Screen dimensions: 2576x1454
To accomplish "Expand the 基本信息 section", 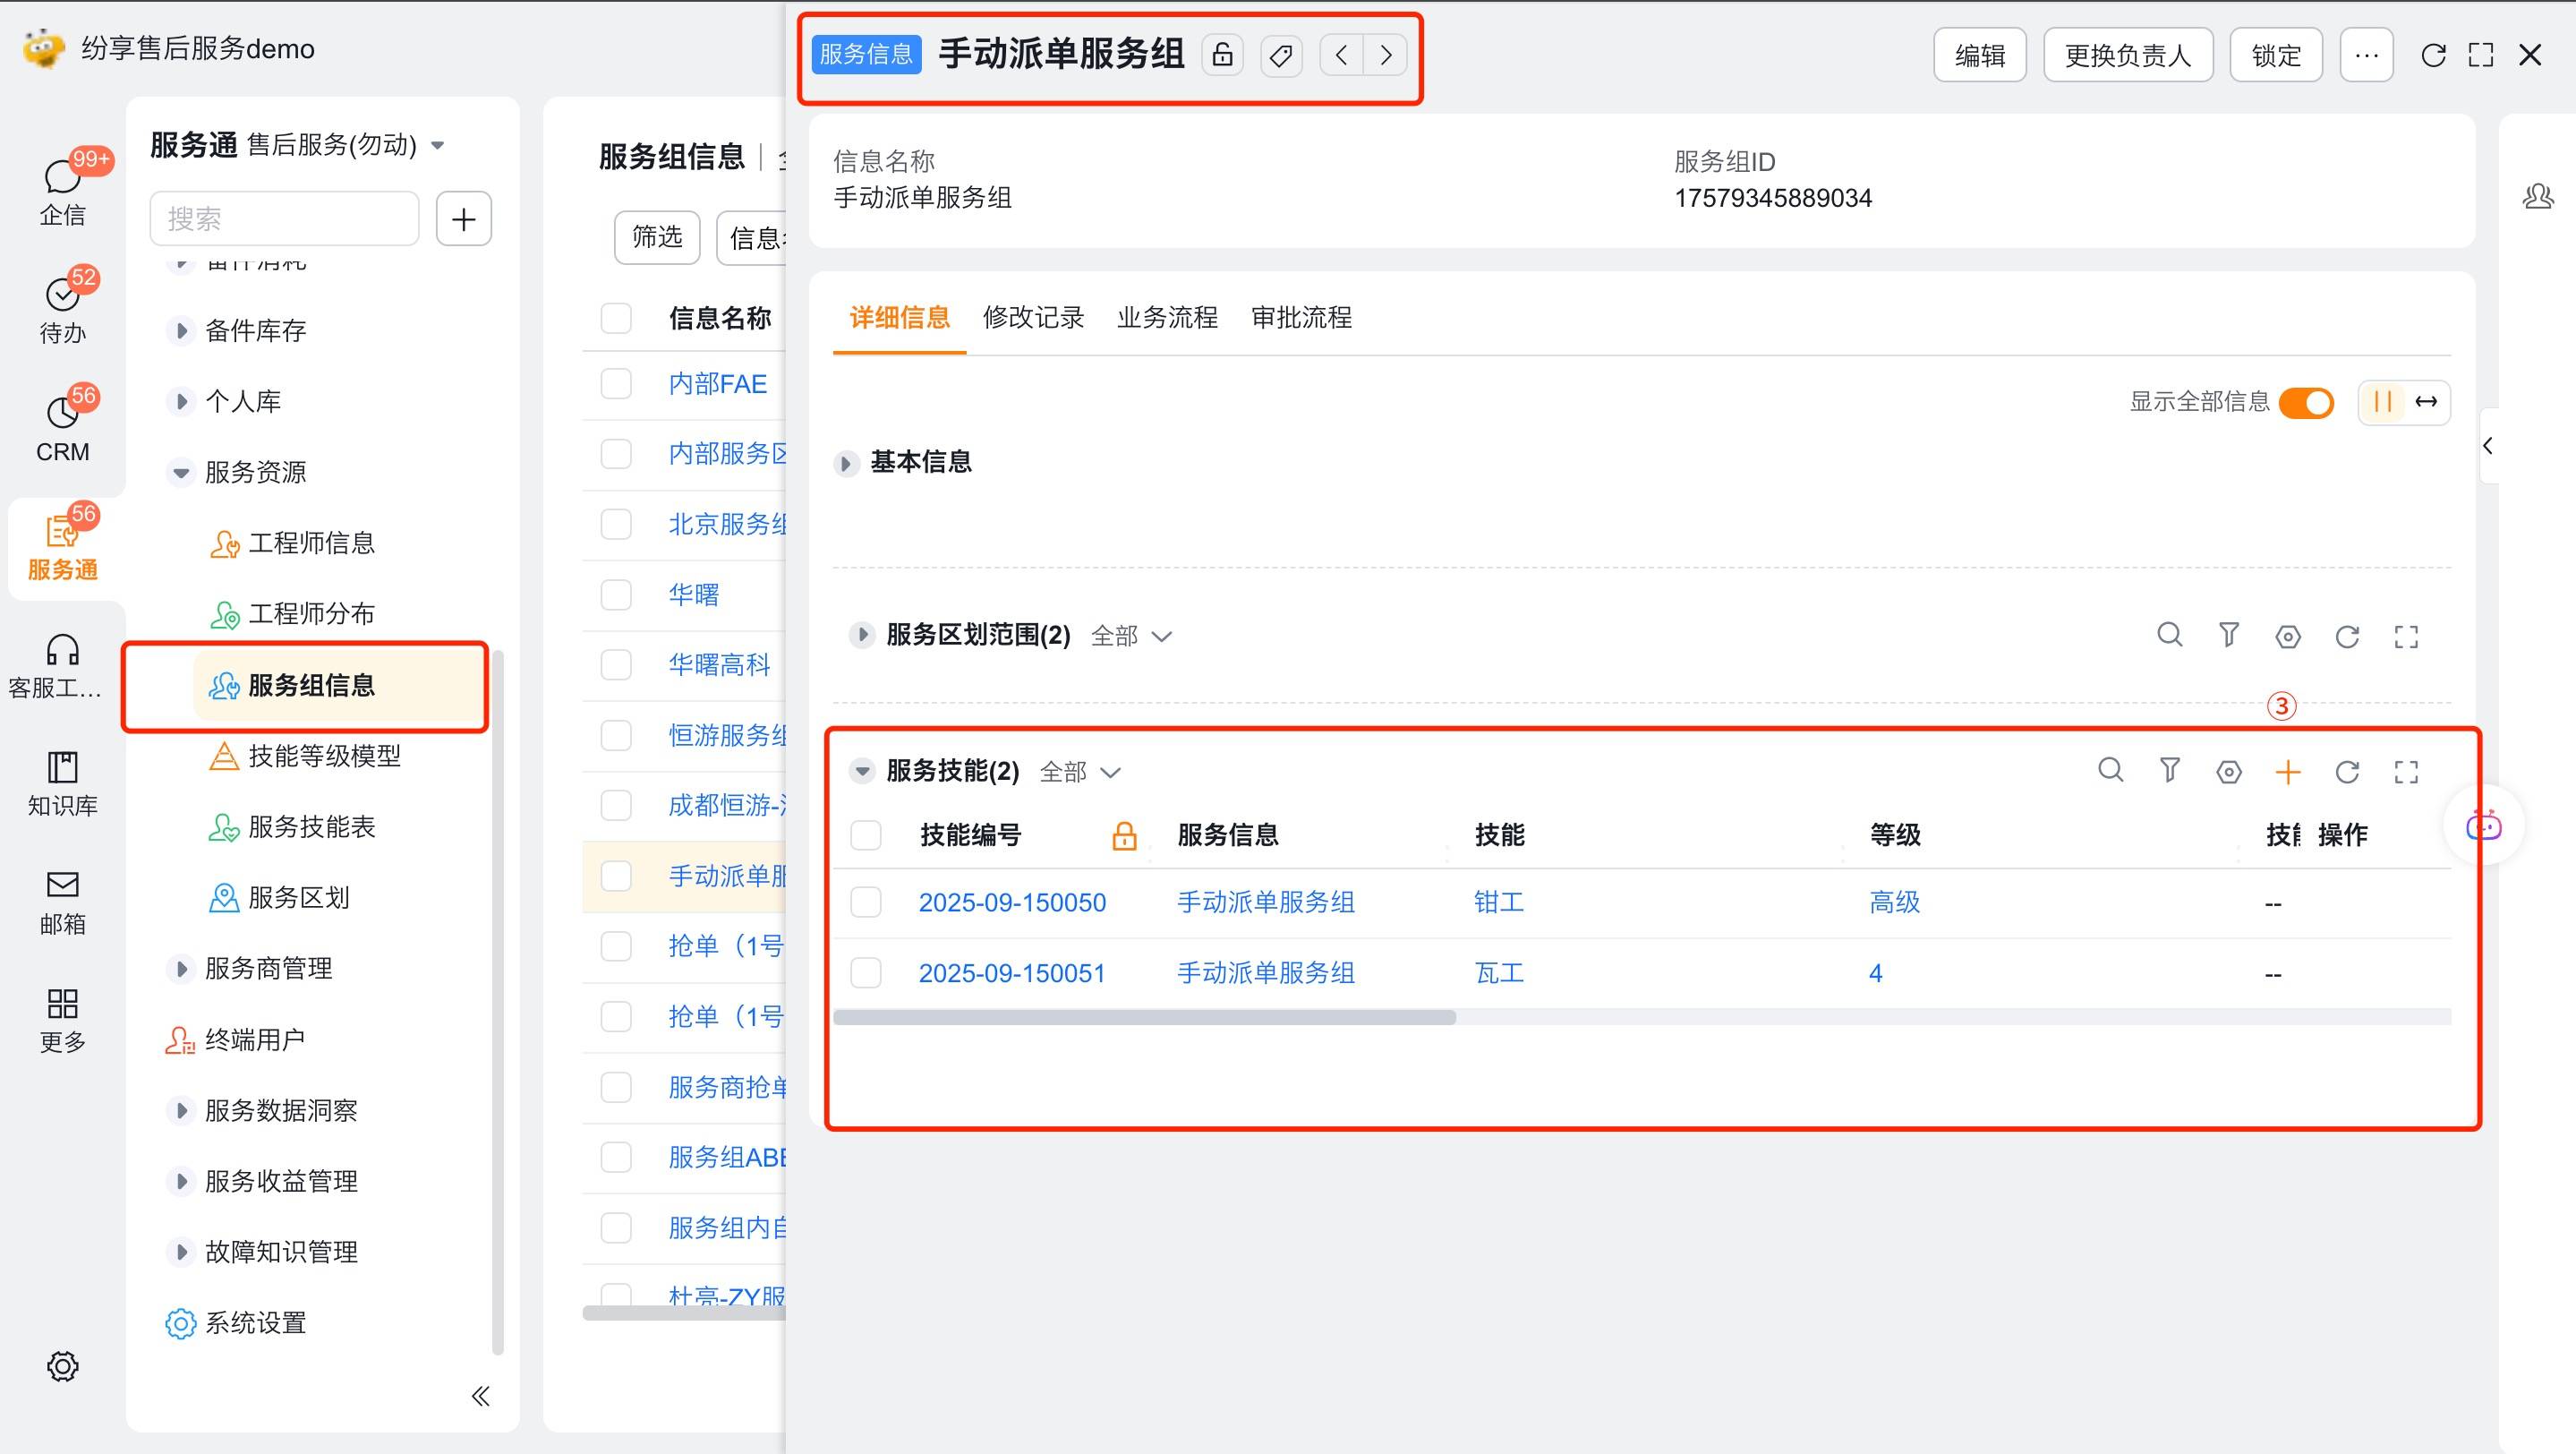I will (846, 463).
